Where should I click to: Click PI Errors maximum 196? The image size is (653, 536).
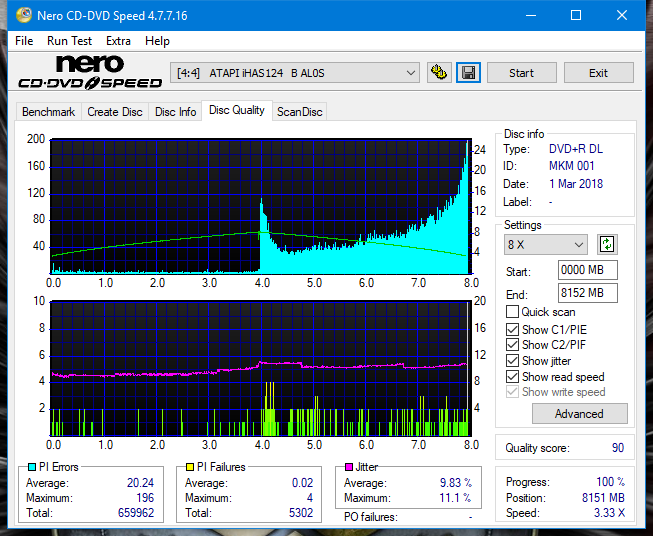tap(145, 497)
